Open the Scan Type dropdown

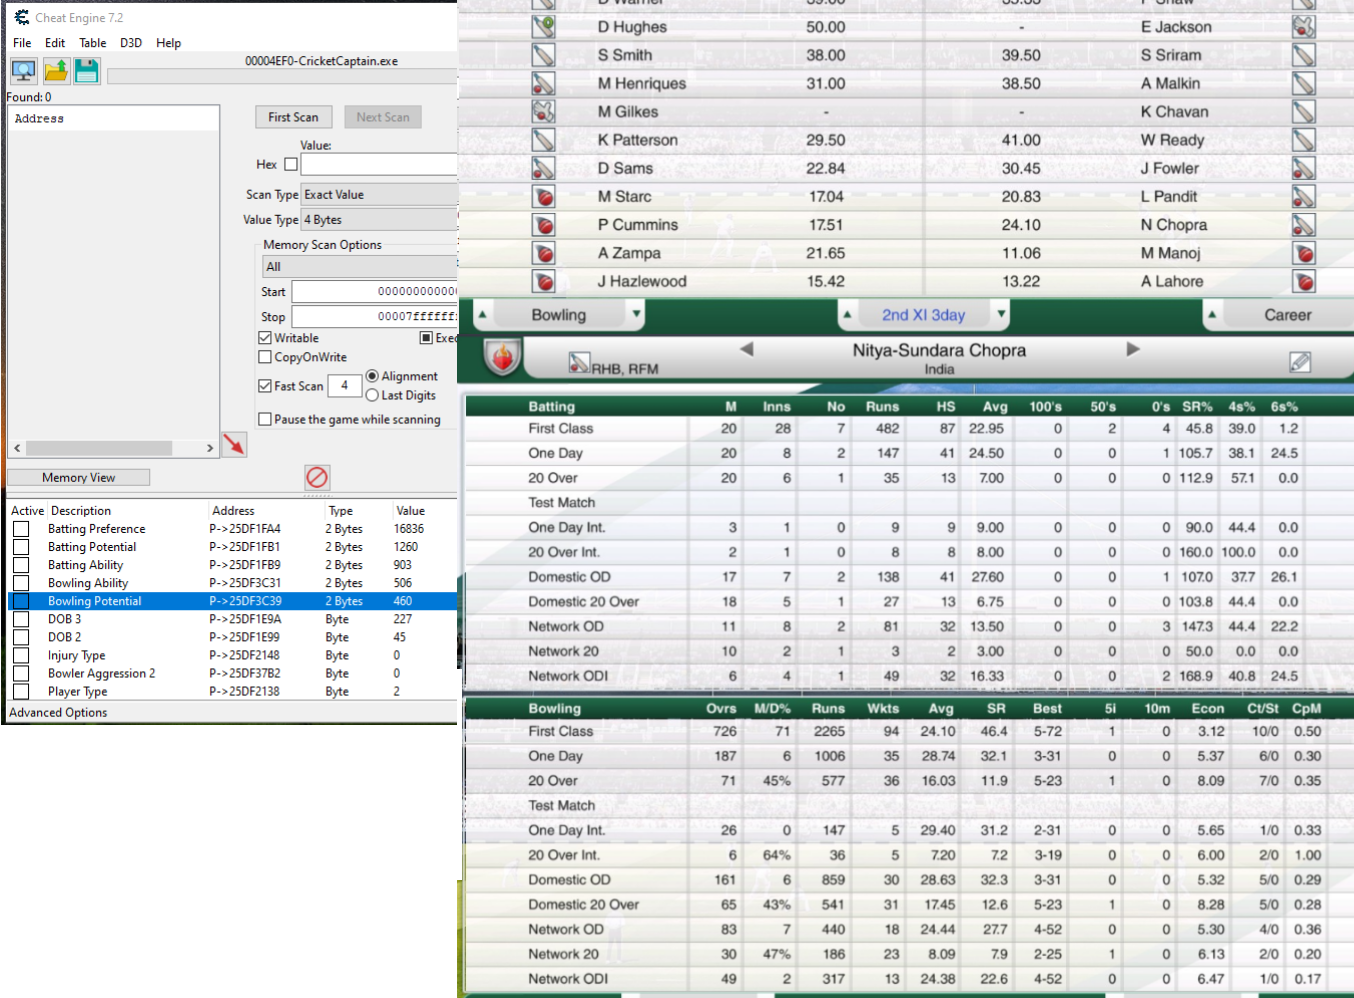click(x=379, y=195)
